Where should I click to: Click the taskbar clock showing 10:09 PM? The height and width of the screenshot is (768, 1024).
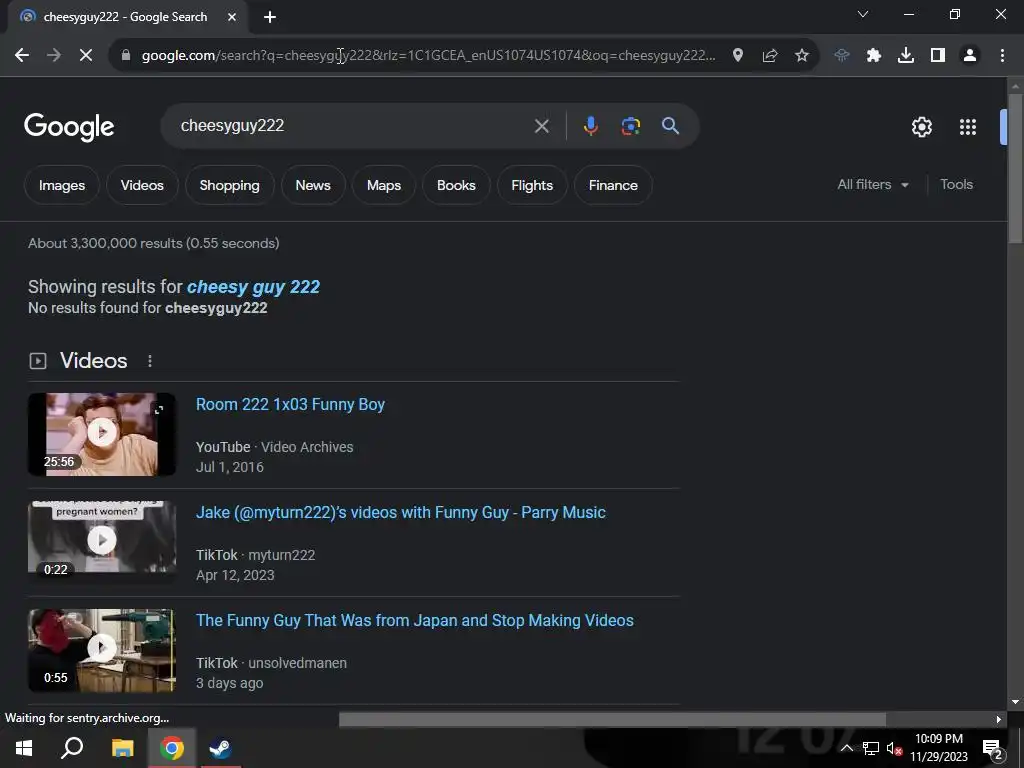pos(938,748)
